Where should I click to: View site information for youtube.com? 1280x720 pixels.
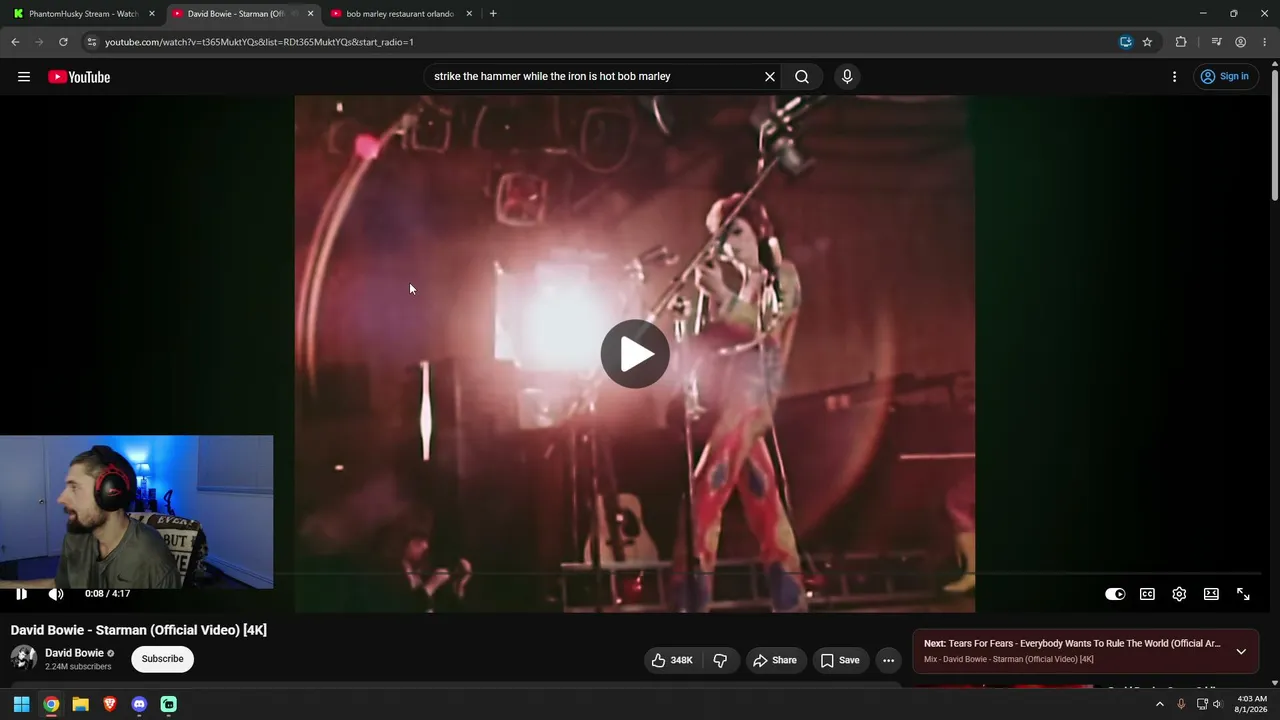(x=91, y=42)
